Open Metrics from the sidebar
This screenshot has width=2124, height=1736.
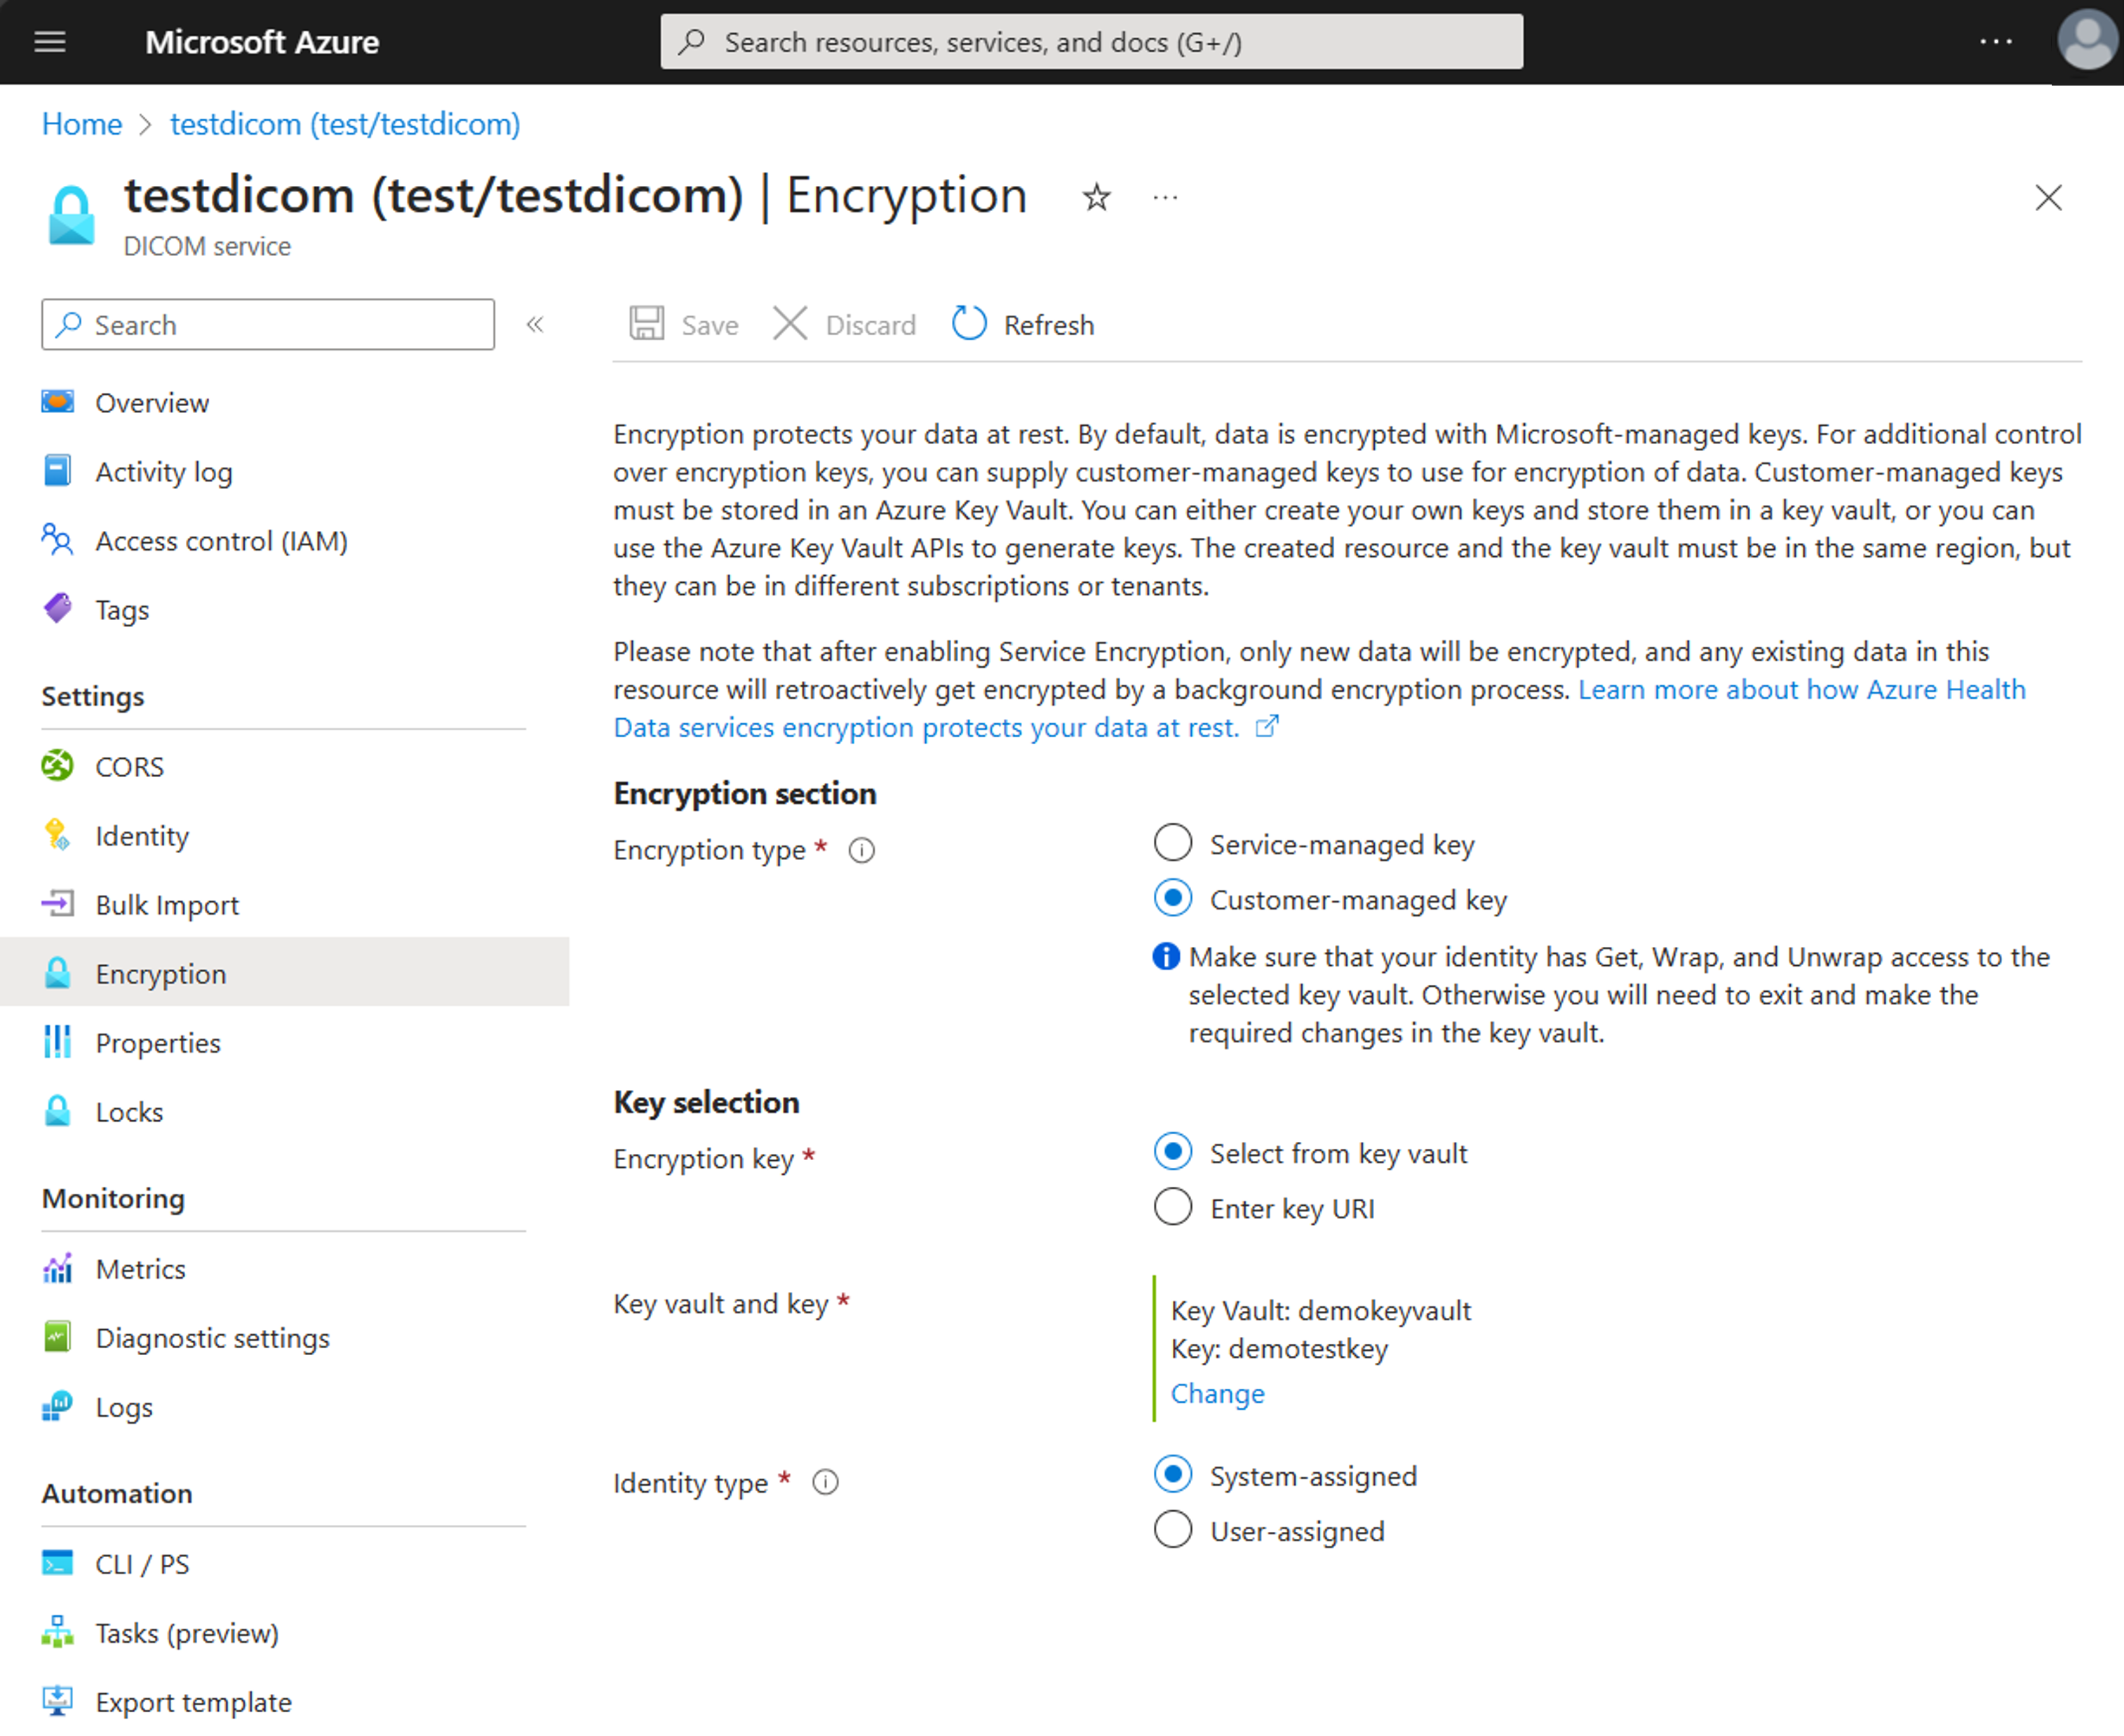(140, 1268)
